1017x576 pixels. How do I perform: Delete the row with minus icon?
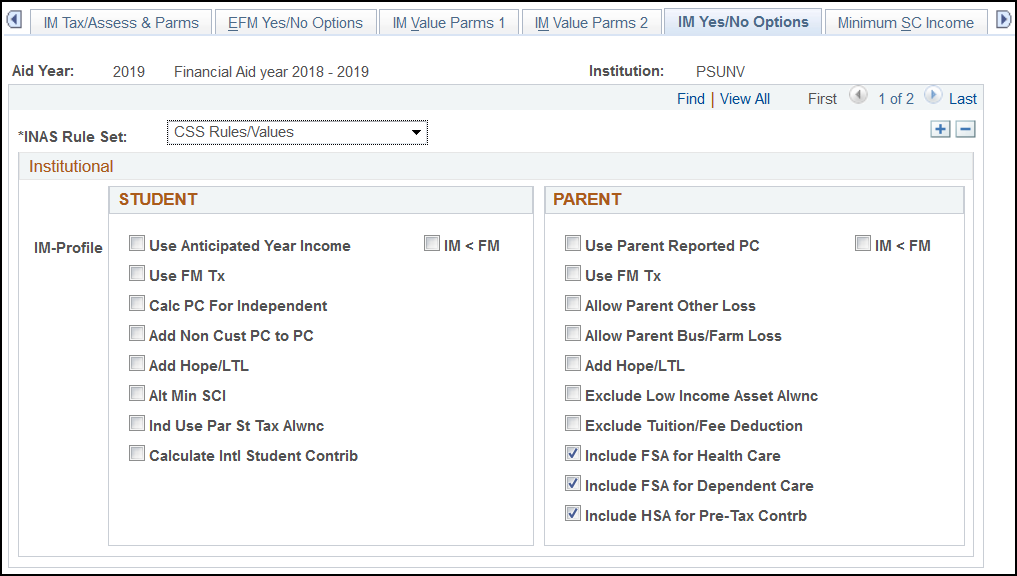[965, 129]
